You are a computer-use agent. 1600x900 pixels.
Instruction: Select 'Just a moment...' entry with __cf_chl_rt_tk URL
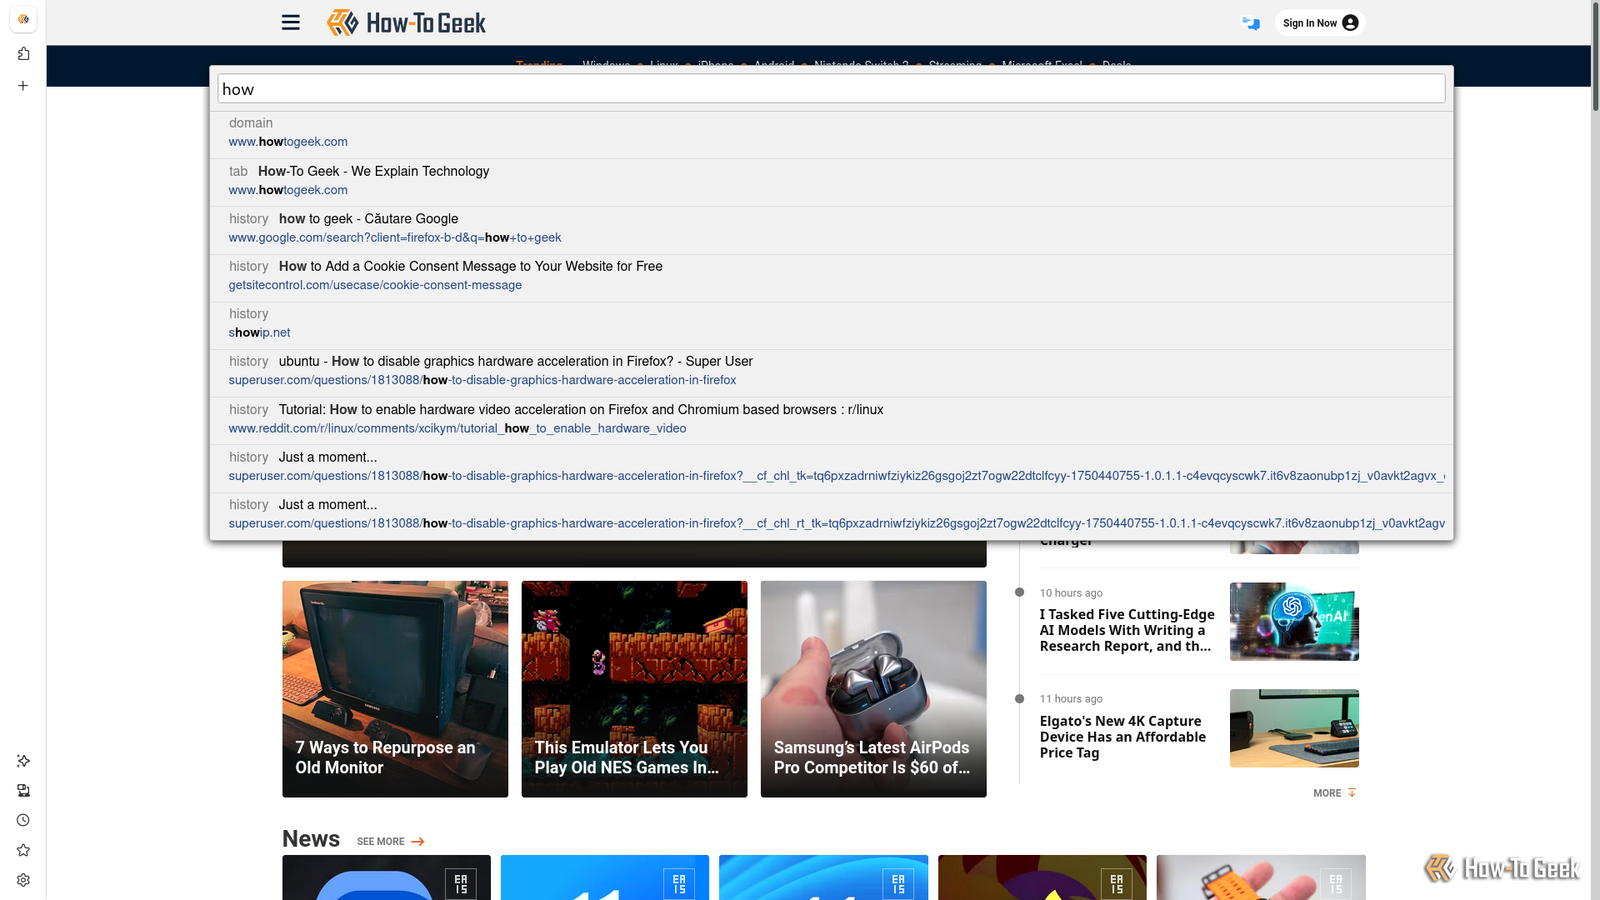[x=831, y=516]
